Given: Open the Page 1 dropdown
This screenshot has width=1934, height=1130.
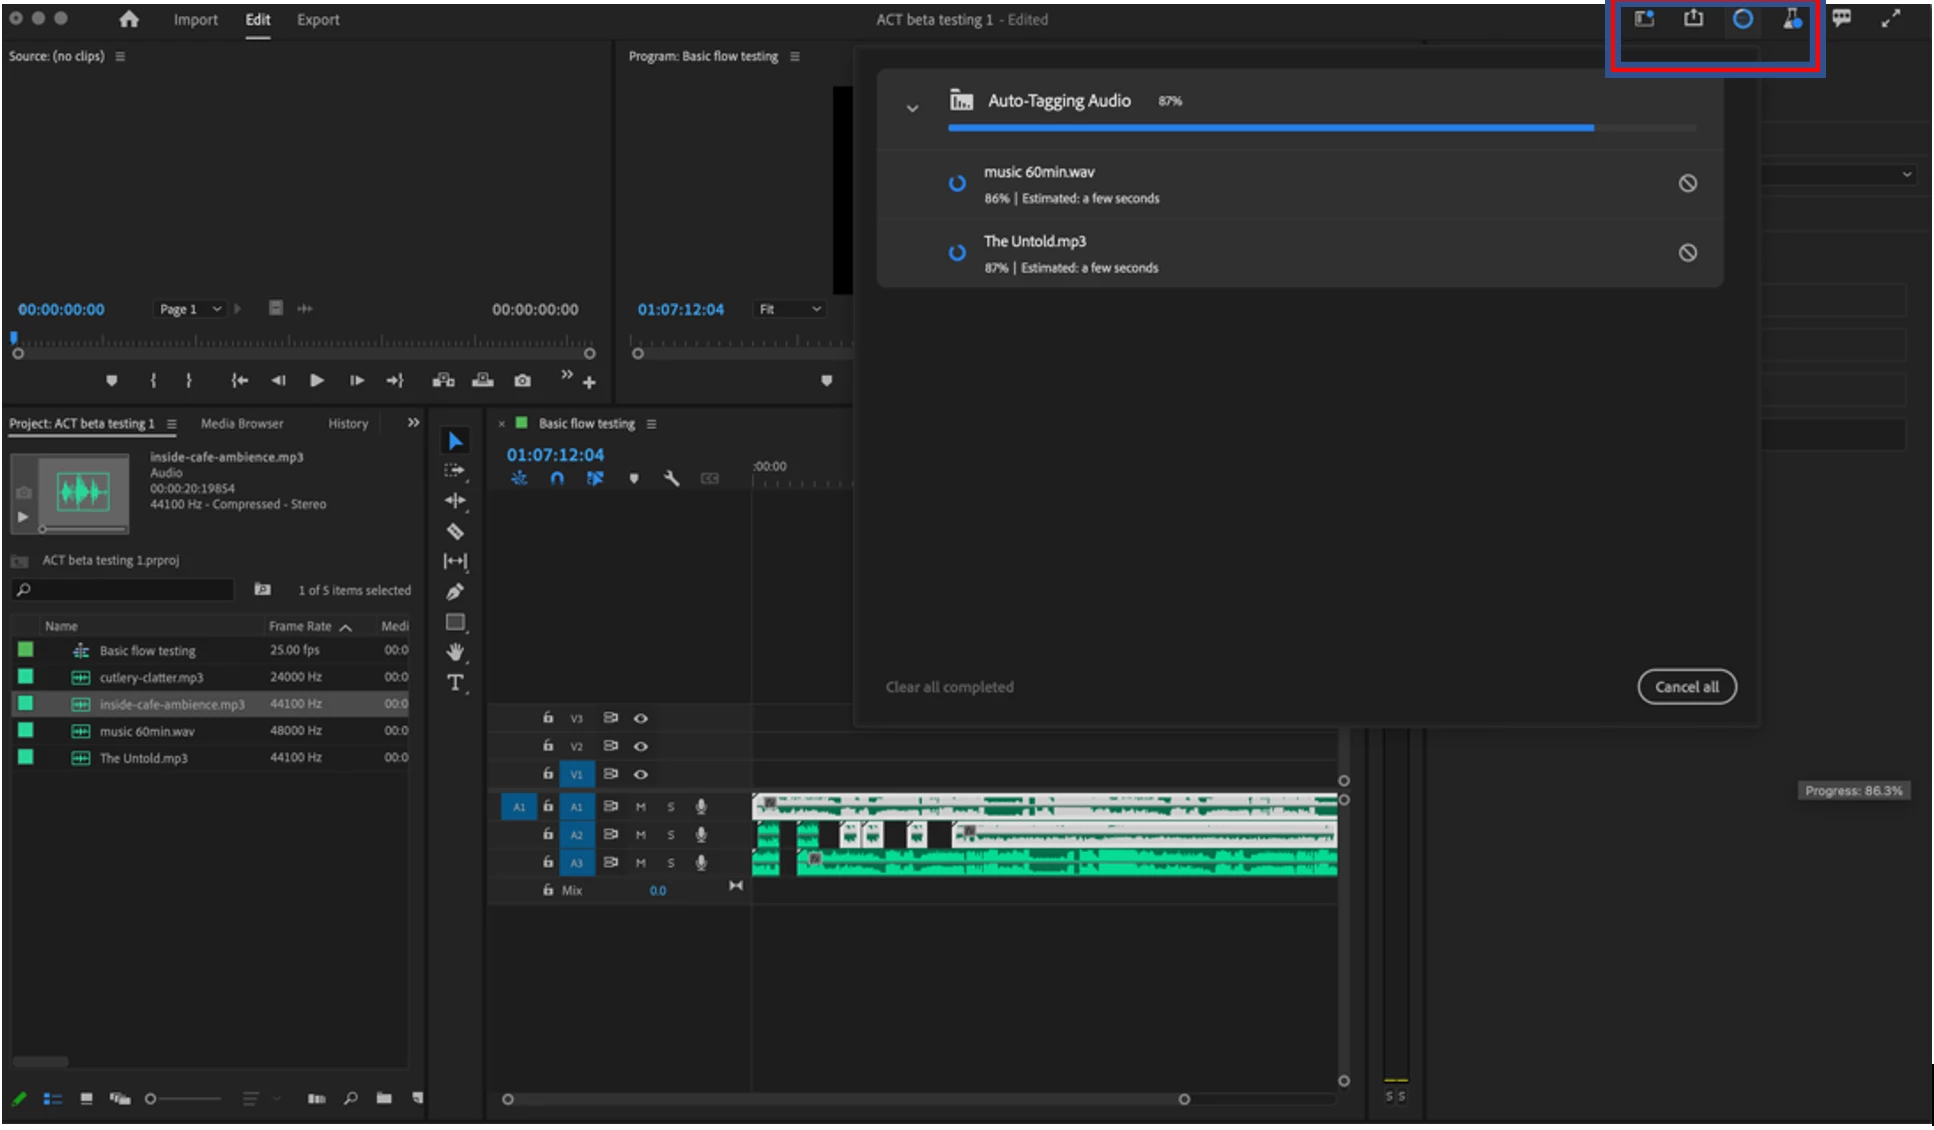Looking at the screenshot, I should pyautogui.click(x=189, y=309).
